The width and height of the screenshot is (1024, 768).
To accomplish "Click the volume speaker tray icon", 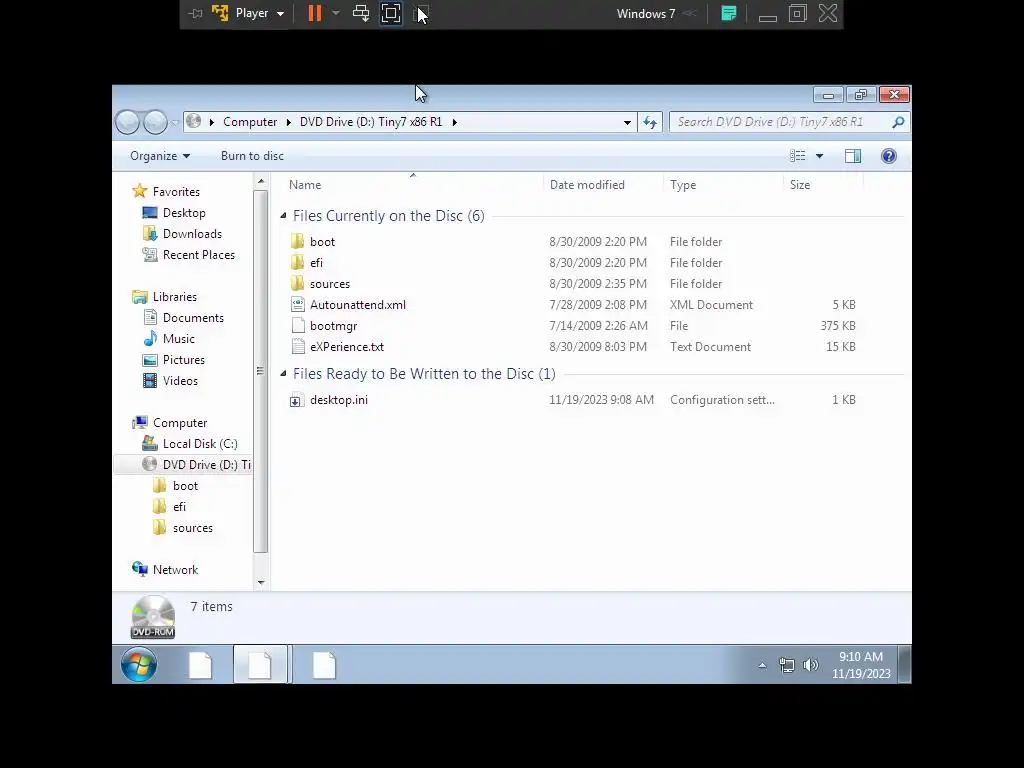I will 810,665.
